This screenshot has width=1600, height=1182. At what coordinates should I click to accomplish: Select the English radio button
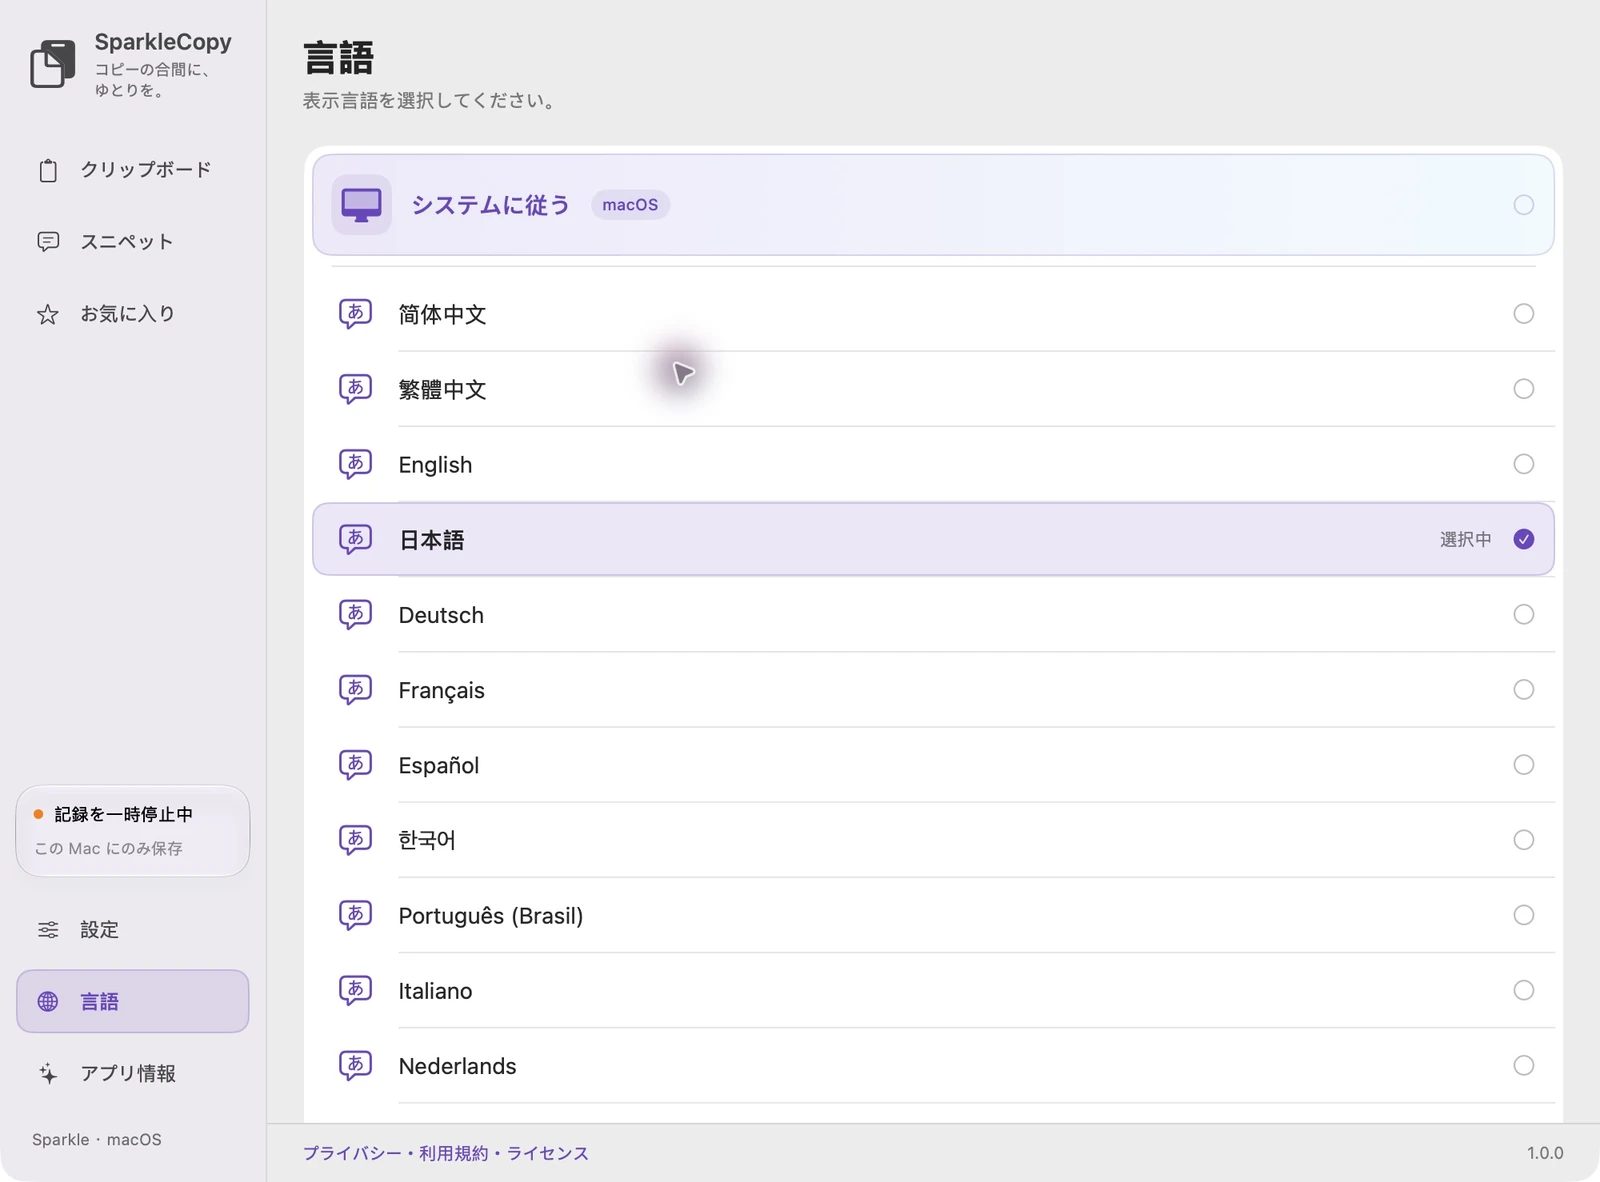click(1523, 464)
